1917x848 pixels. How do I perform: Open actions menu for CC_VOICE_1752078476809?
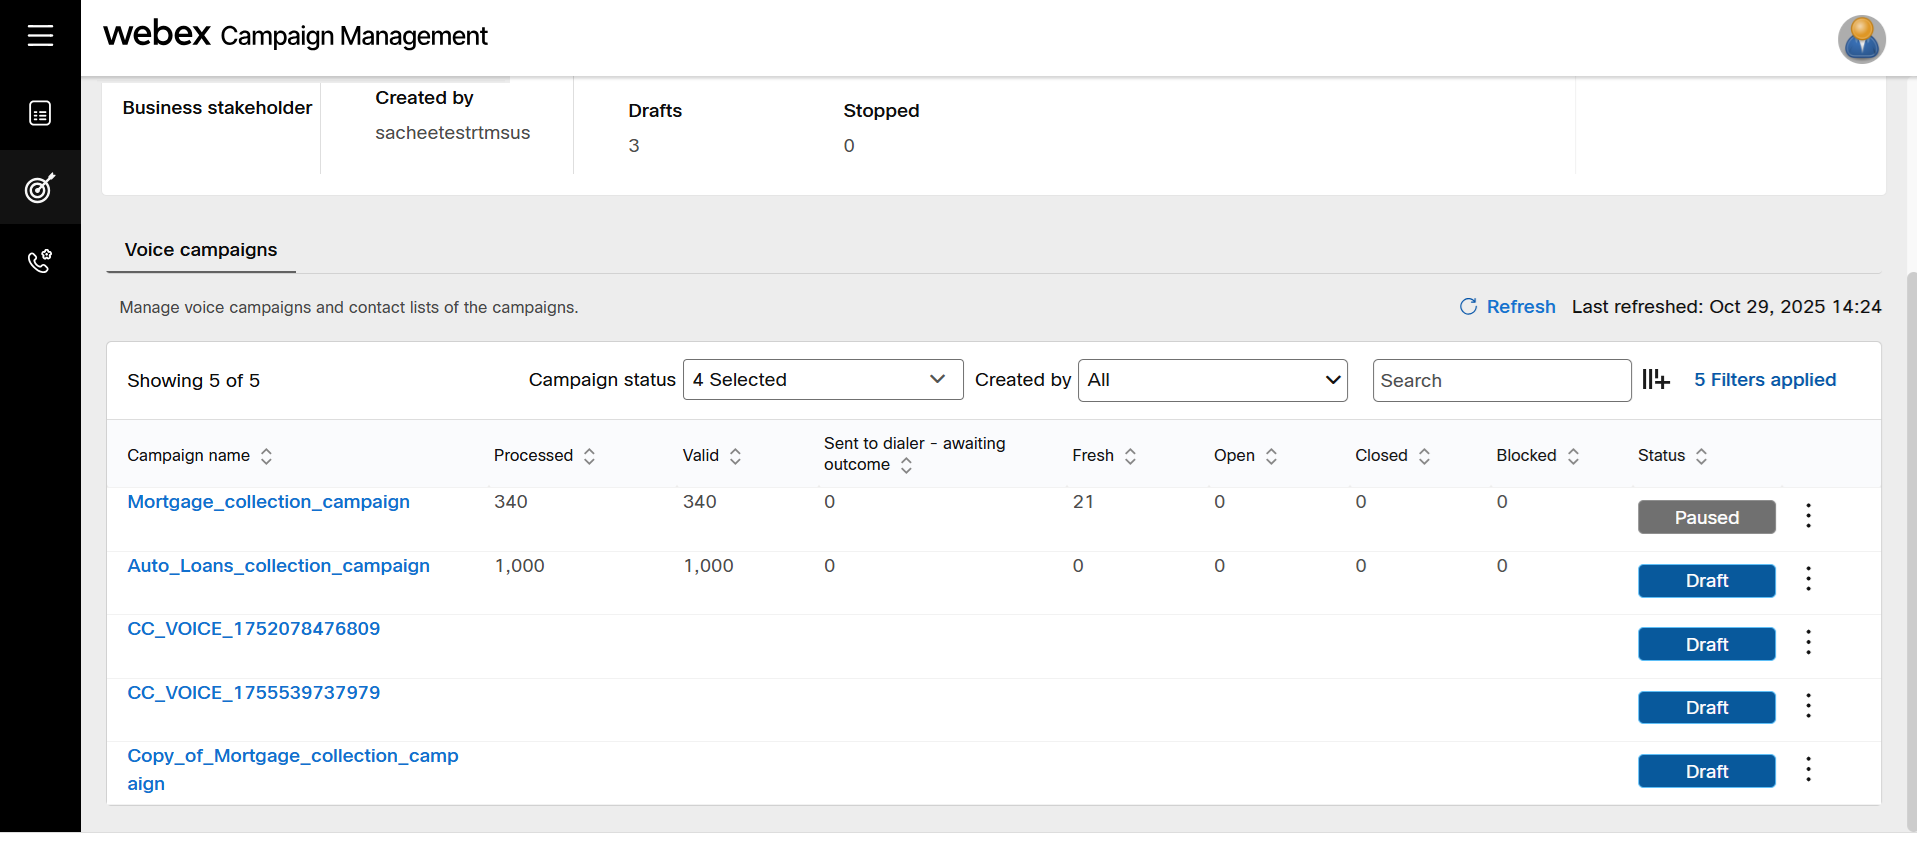click(x=1808, y=643)
